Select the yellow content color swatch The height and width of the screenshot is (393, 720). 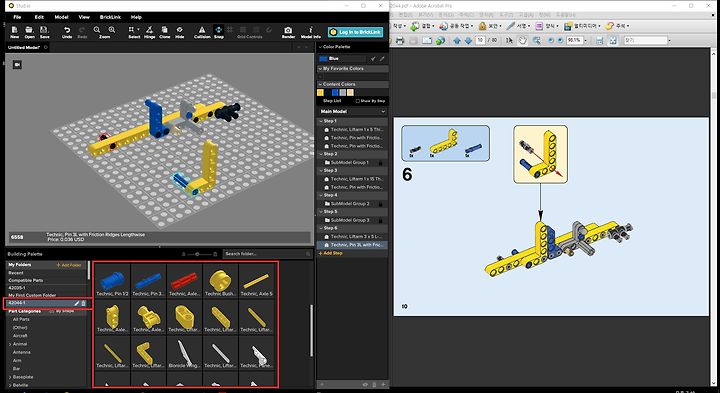(x=321, y=93)
